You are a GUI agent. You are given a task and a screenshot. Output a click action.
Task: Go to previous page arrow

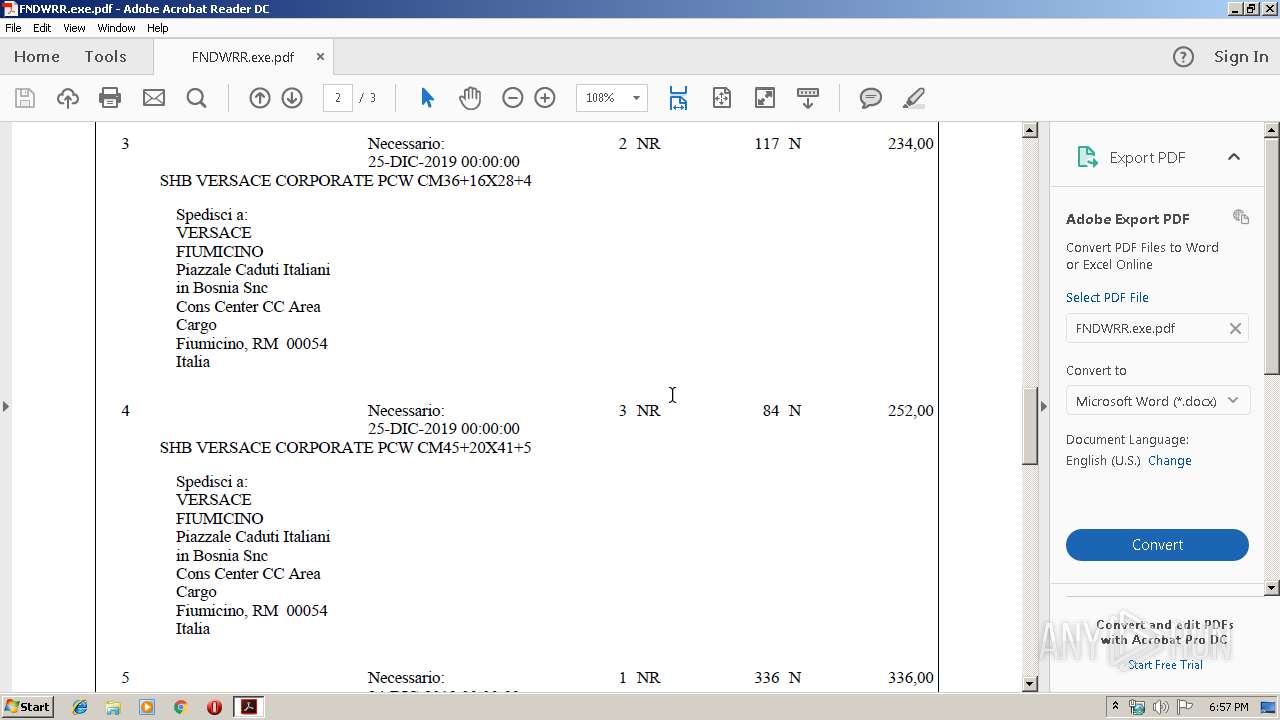click(260, 98)
